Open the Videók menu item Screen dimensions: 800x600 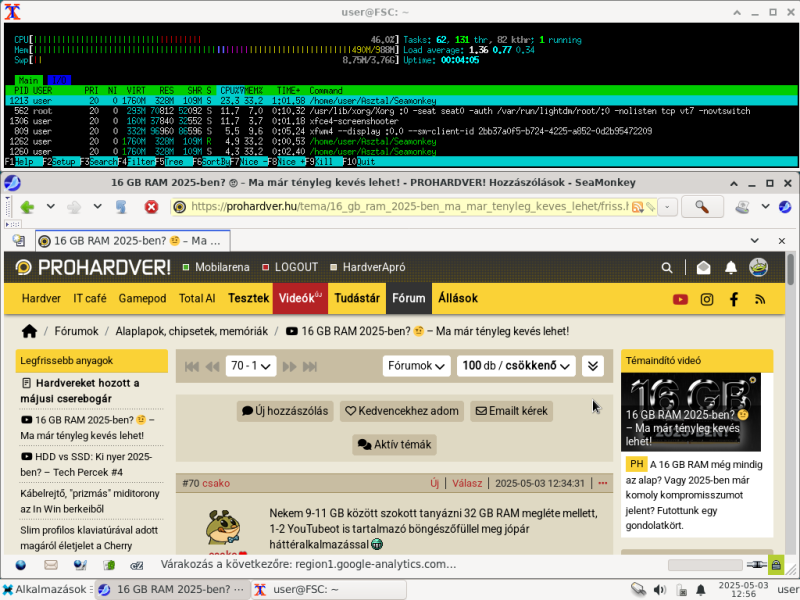(x=300, y=298)
